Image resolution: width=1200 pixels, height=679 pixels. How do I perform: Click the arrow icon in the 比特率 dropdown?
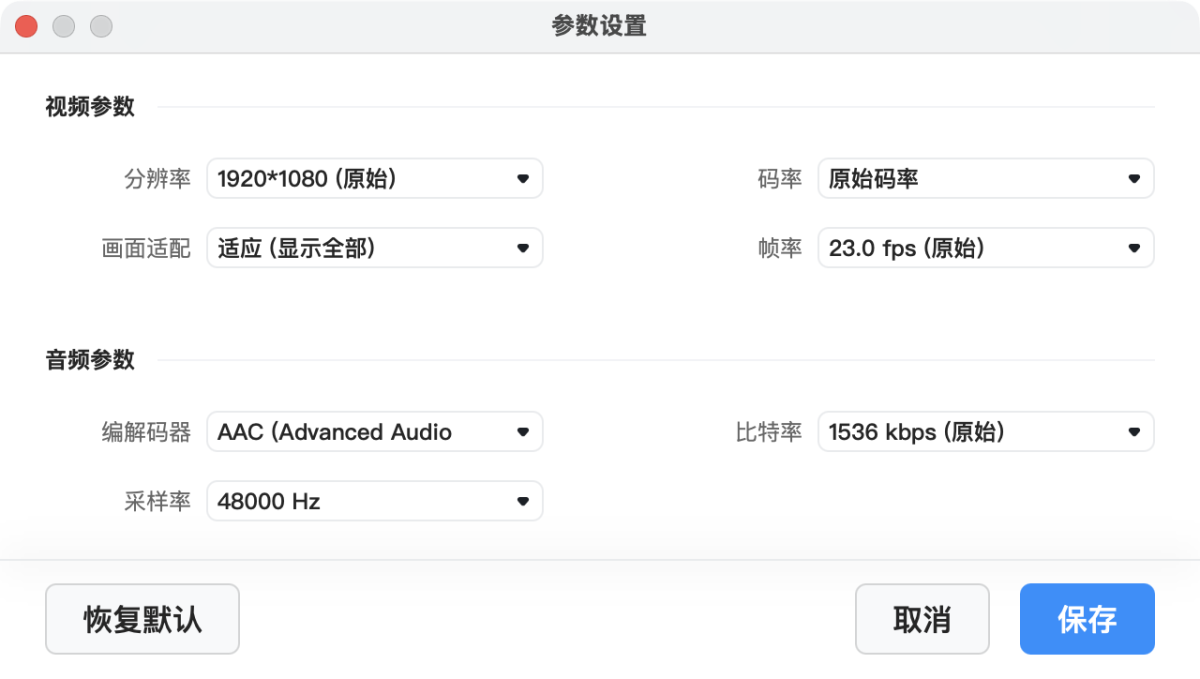tap(1134, 432)
